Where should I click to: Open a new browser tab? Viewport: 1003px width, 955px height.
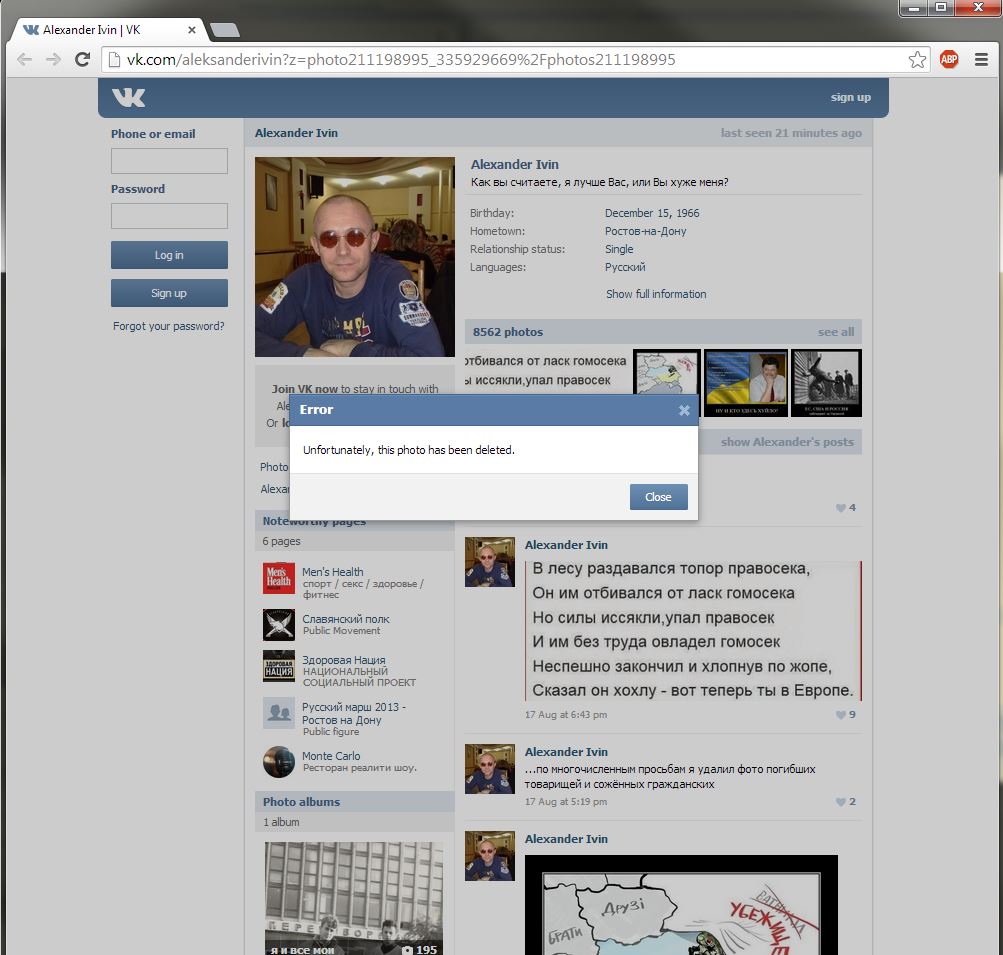point(225,29)
